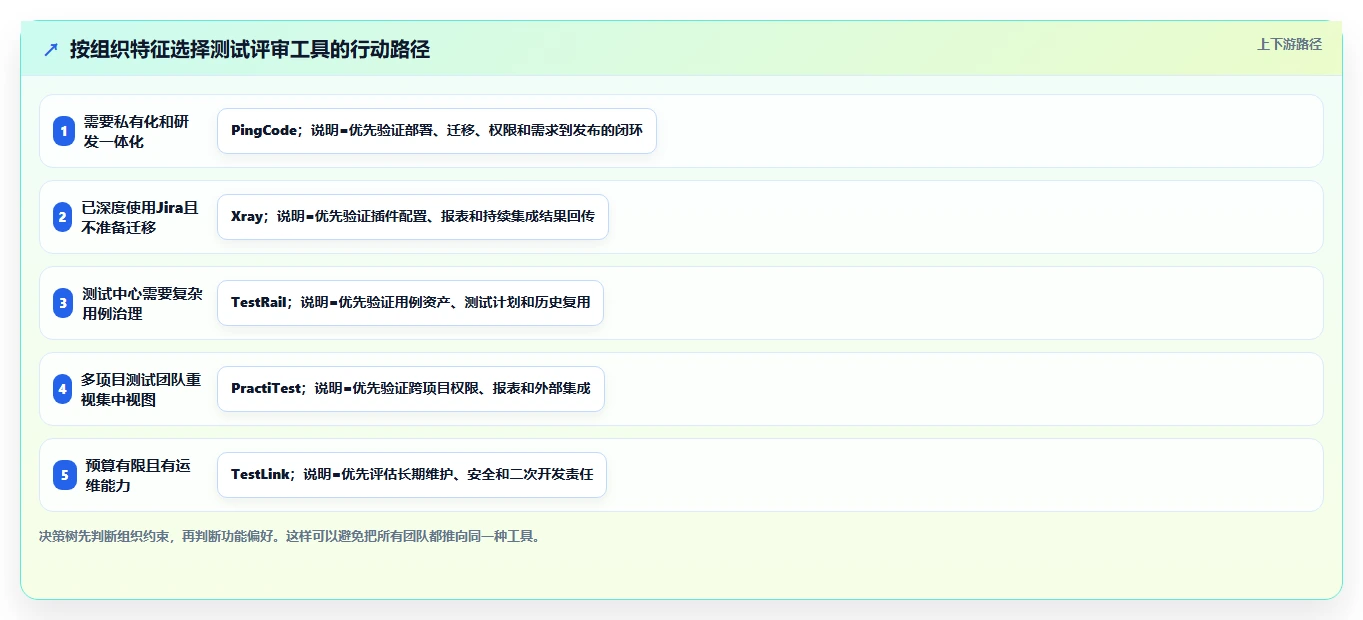
Task: Select the text 预算有限且有运维能力
Action: coord(137,475)
